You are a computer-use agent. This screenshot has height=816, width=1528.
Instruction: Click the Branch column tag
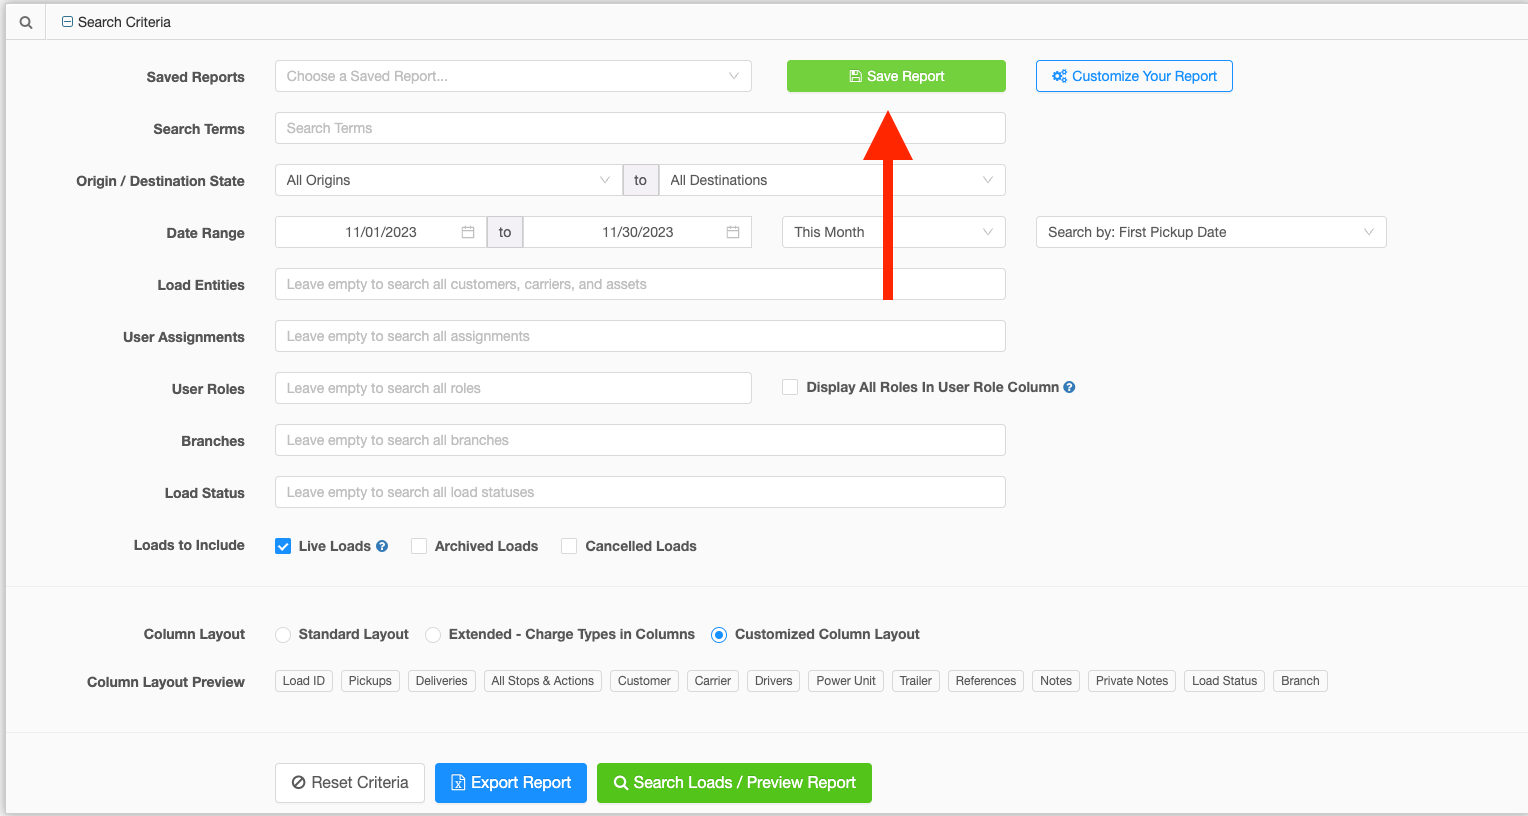coord(1300,681)
